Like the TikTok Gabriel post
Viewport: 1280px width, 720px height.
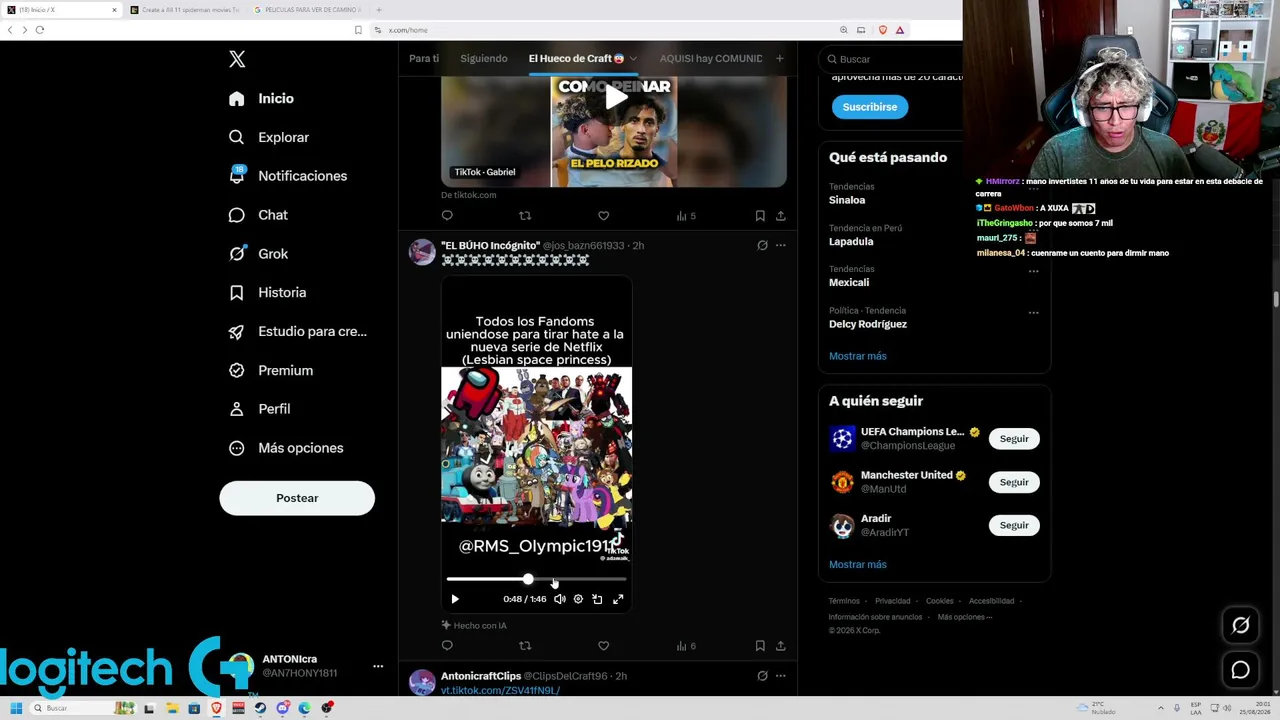tap(603, 216)
